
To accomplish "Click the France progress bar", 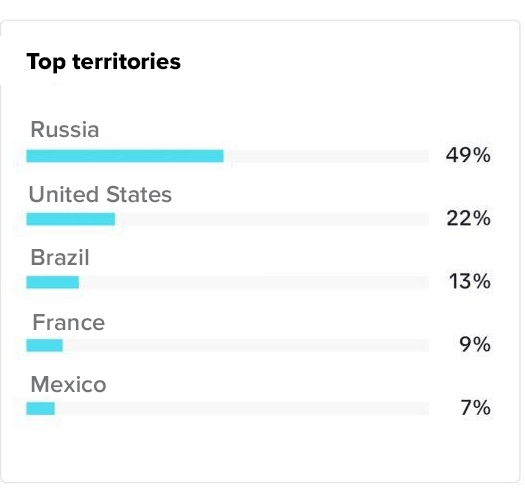I will 228,345.
